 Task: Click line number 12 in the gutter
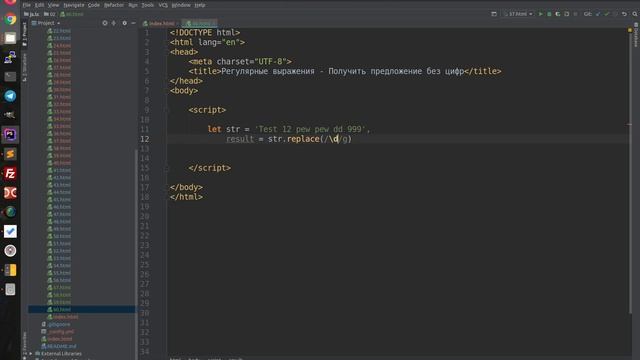point(144,139)
